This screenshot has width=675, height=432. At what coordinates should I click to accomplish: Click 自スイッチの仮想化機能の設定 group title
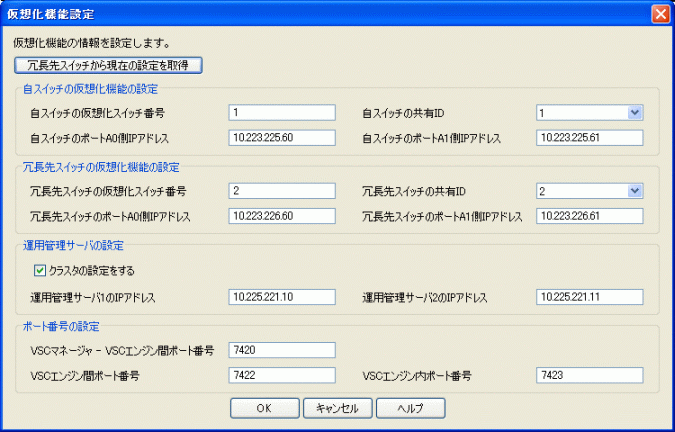point(90,89)
